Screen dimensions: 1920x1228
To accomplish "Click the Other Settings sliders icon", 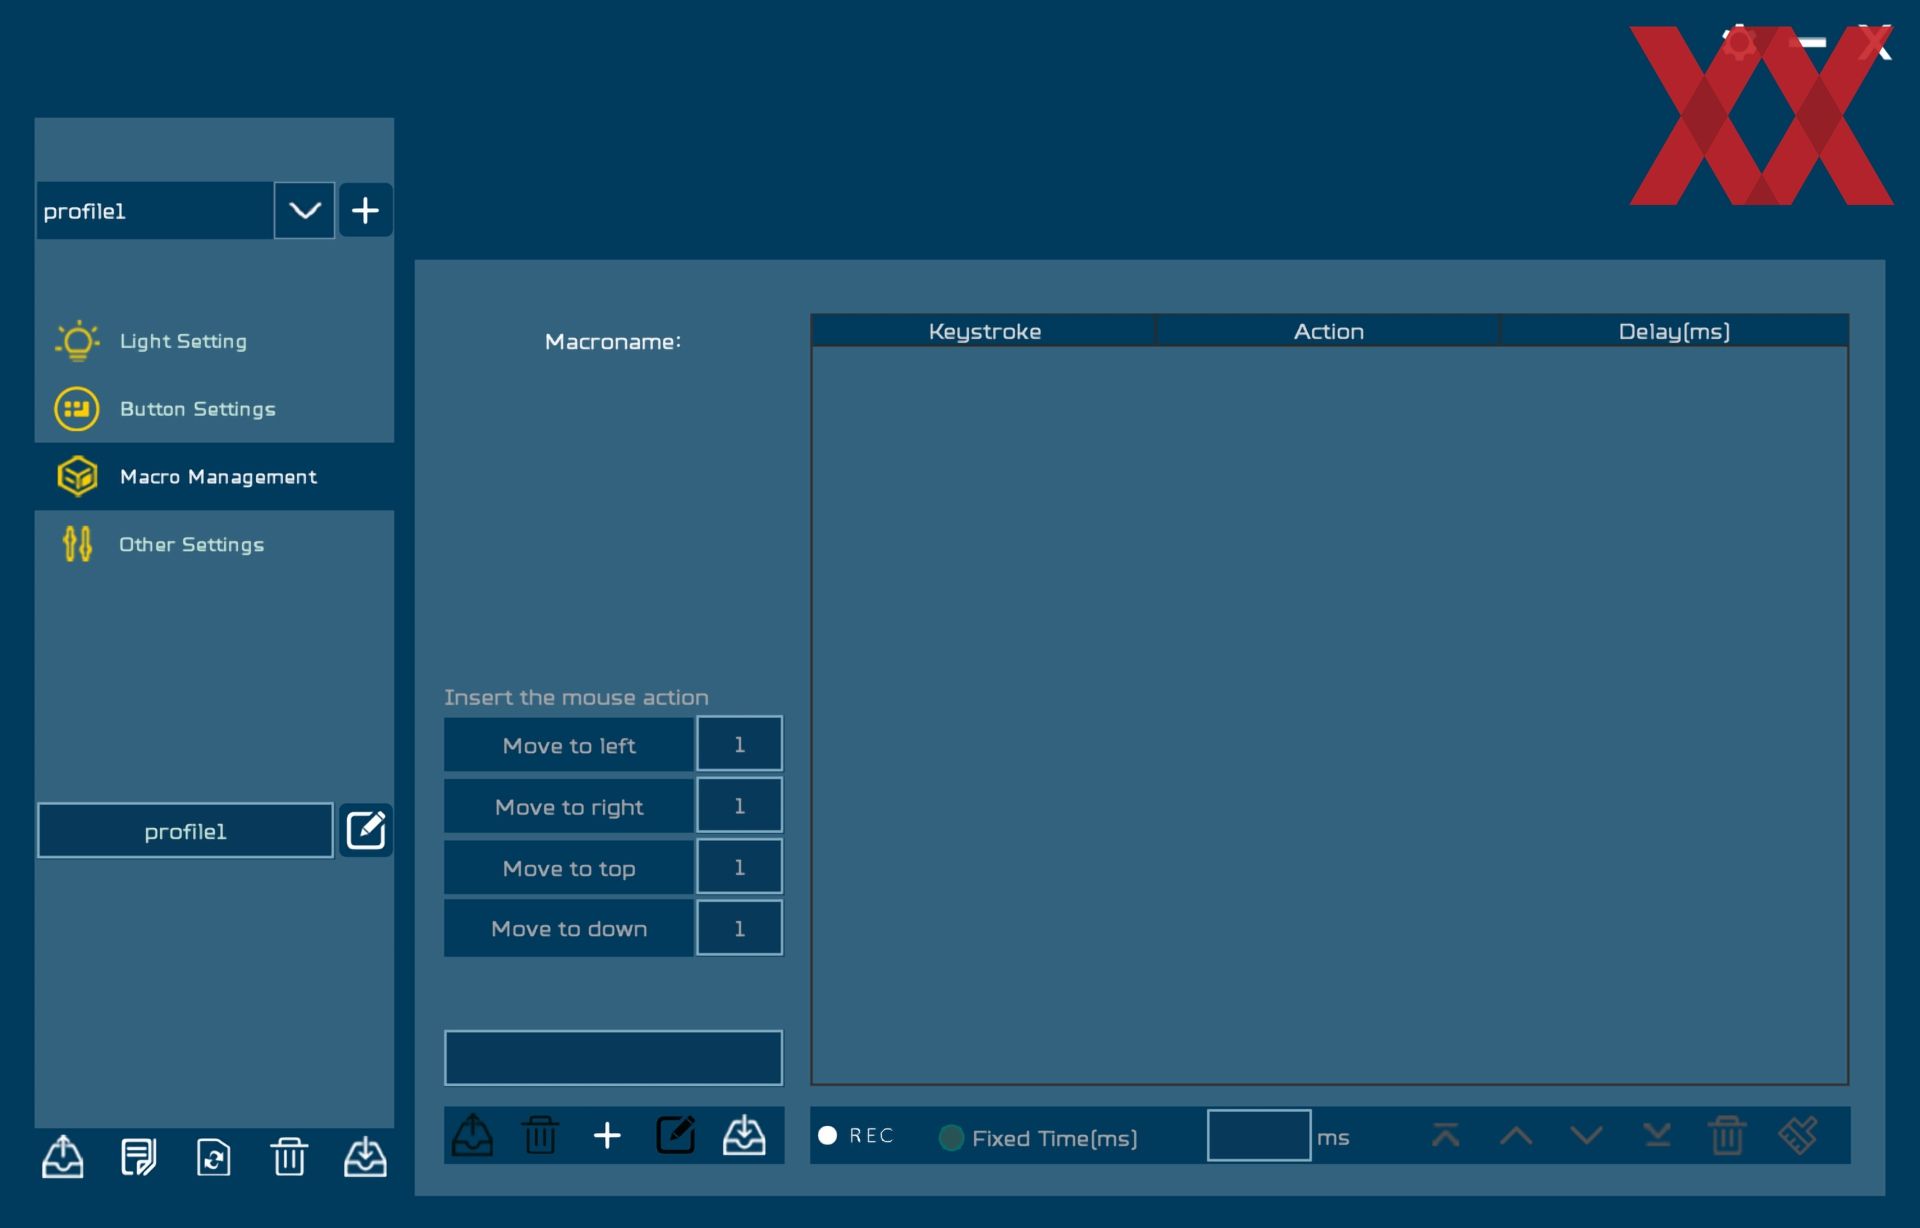I will (77, 544).
